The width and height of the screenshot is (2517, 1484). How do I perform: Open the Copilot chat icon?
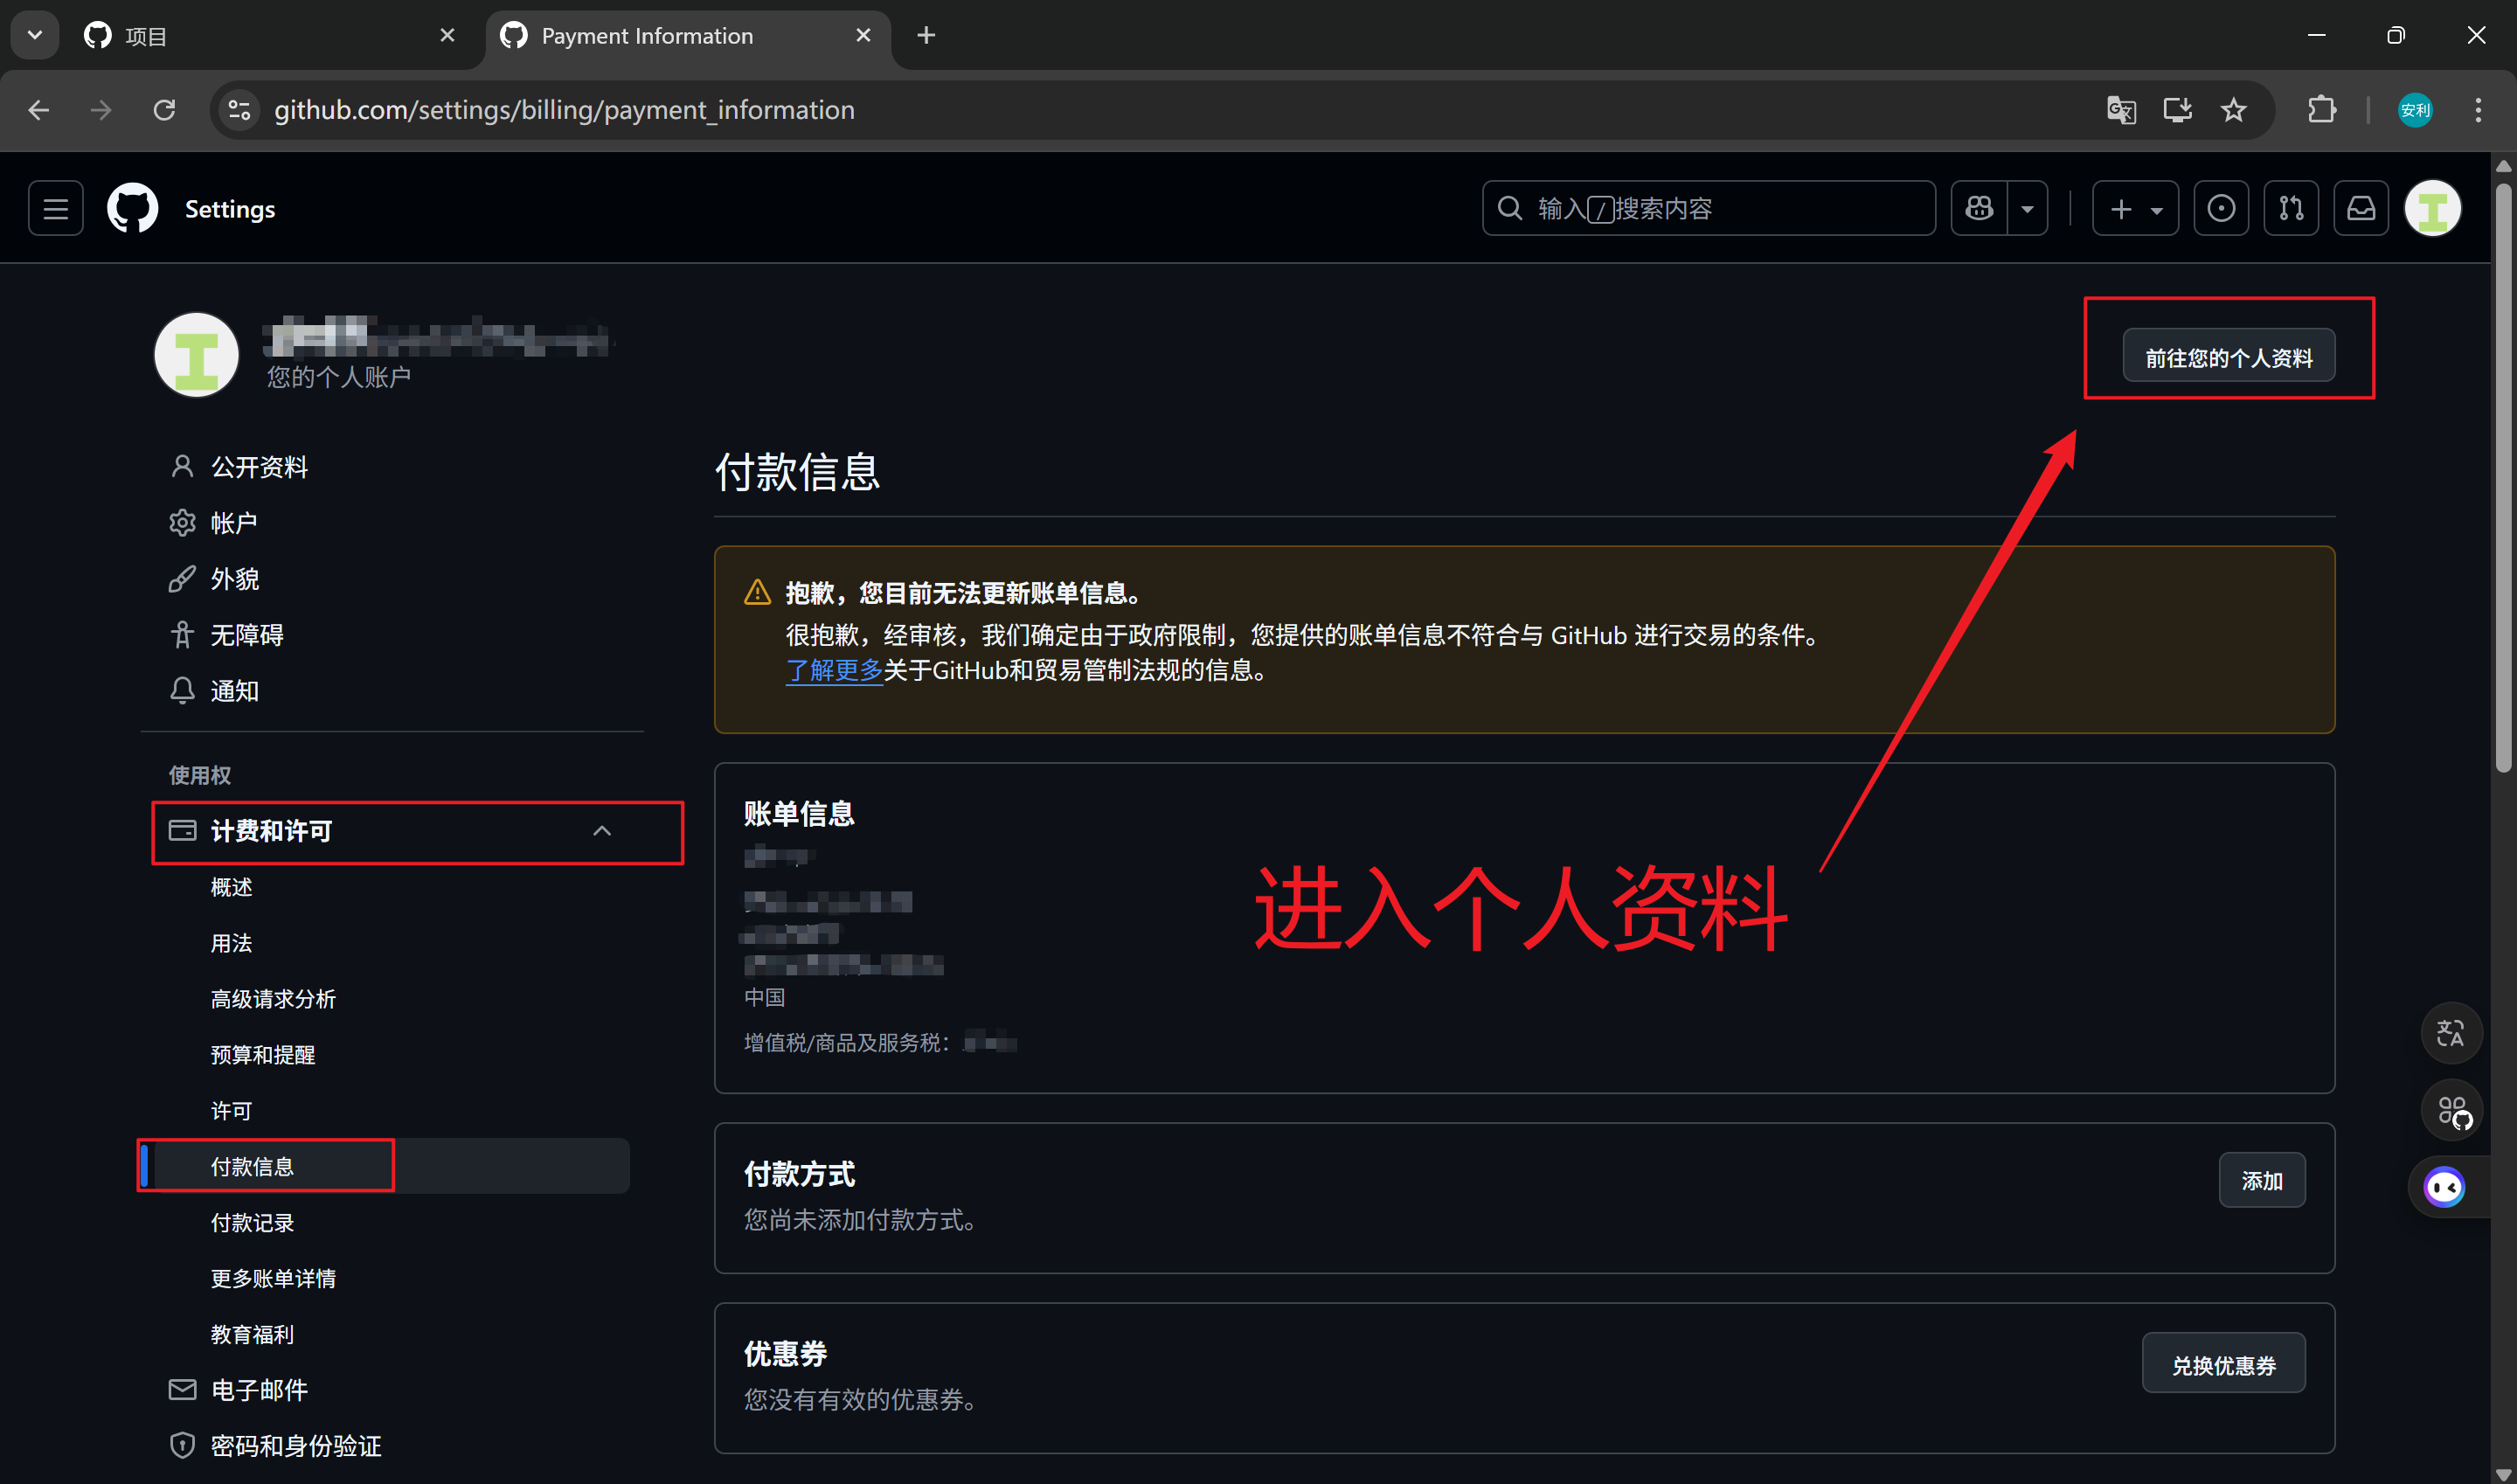click(1979, 208)
